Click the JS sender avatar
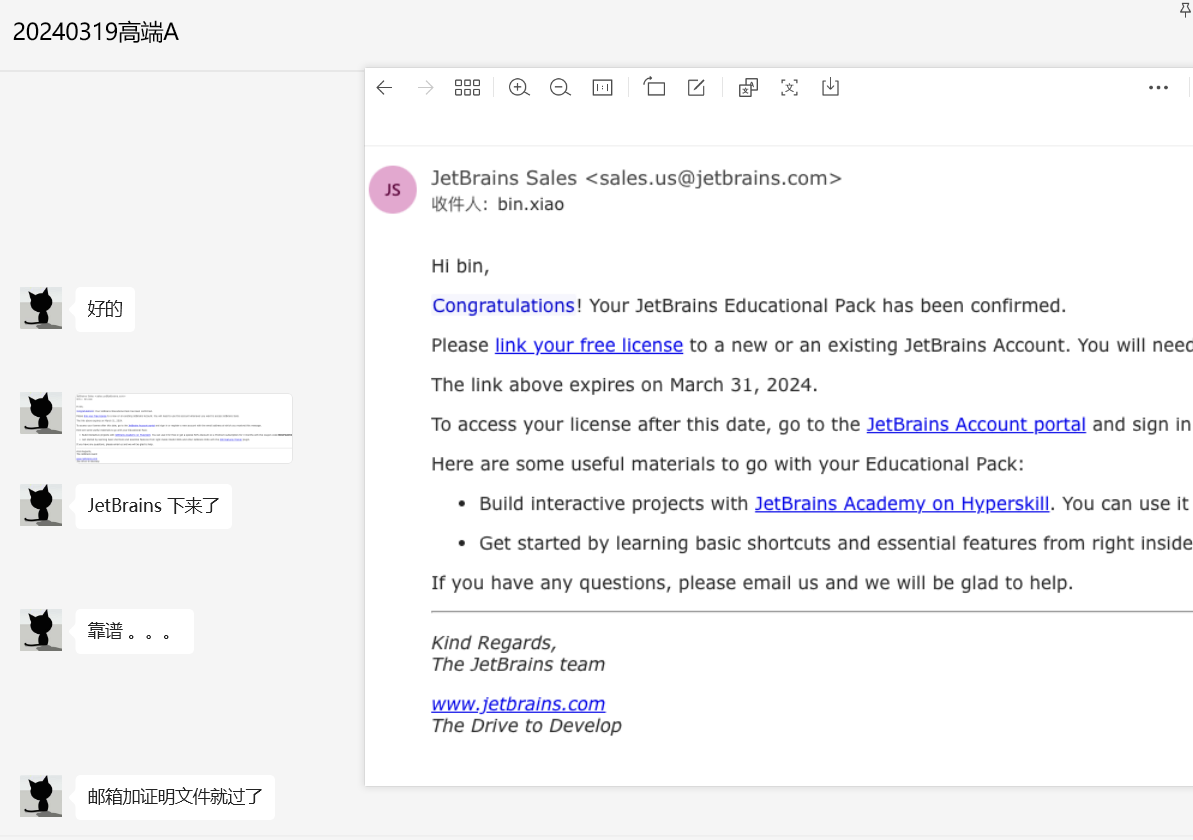This screenshot has width=1193, height=840. coord(393,189)
